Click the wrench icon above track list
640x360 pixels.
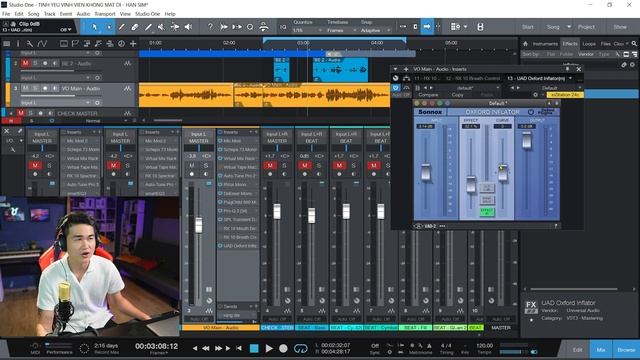(x=29, y=44)
